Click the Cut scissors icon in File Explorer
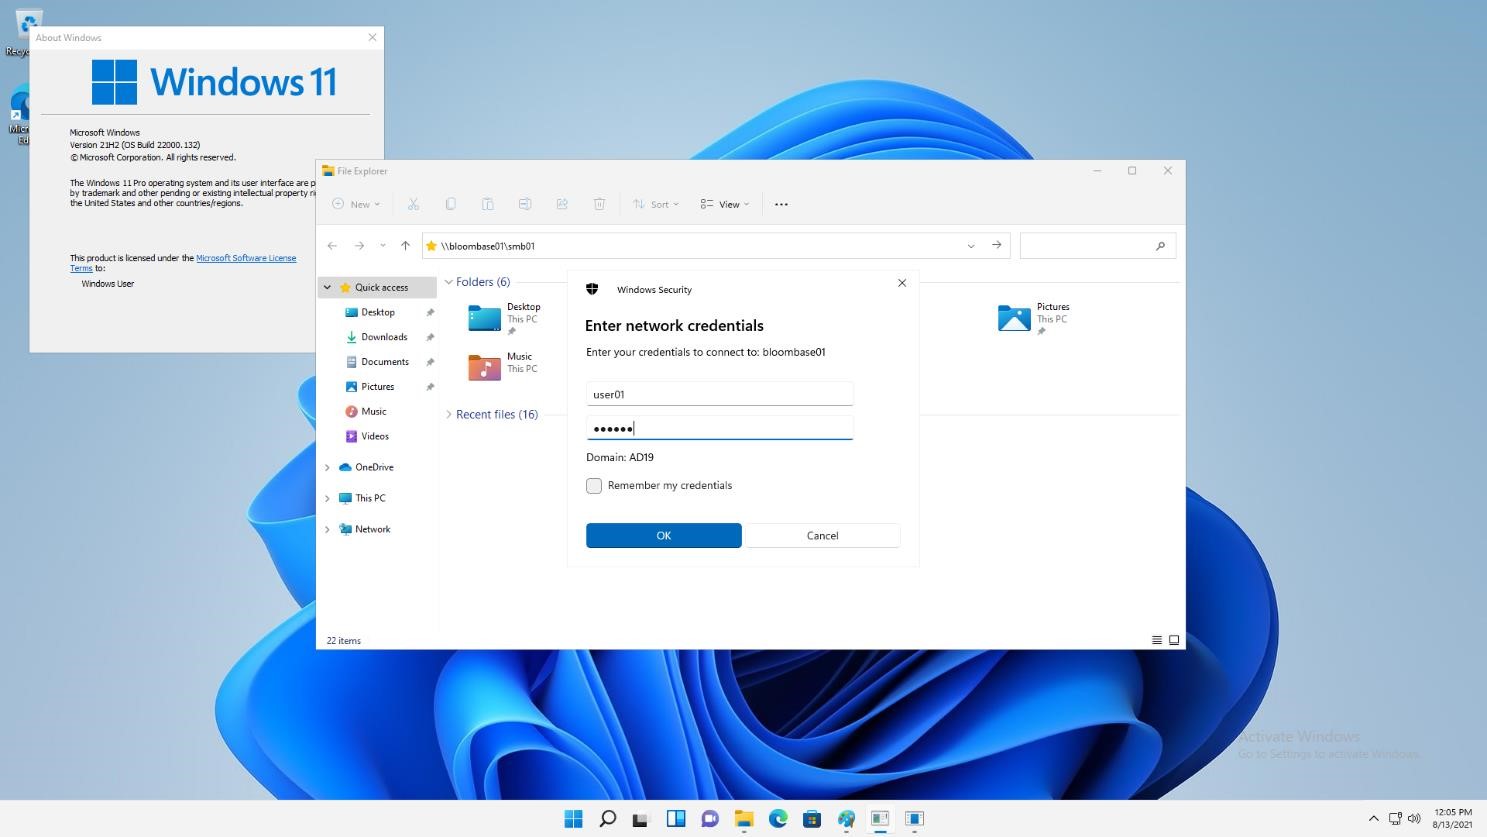1487x837 pixels. (413, 204)
